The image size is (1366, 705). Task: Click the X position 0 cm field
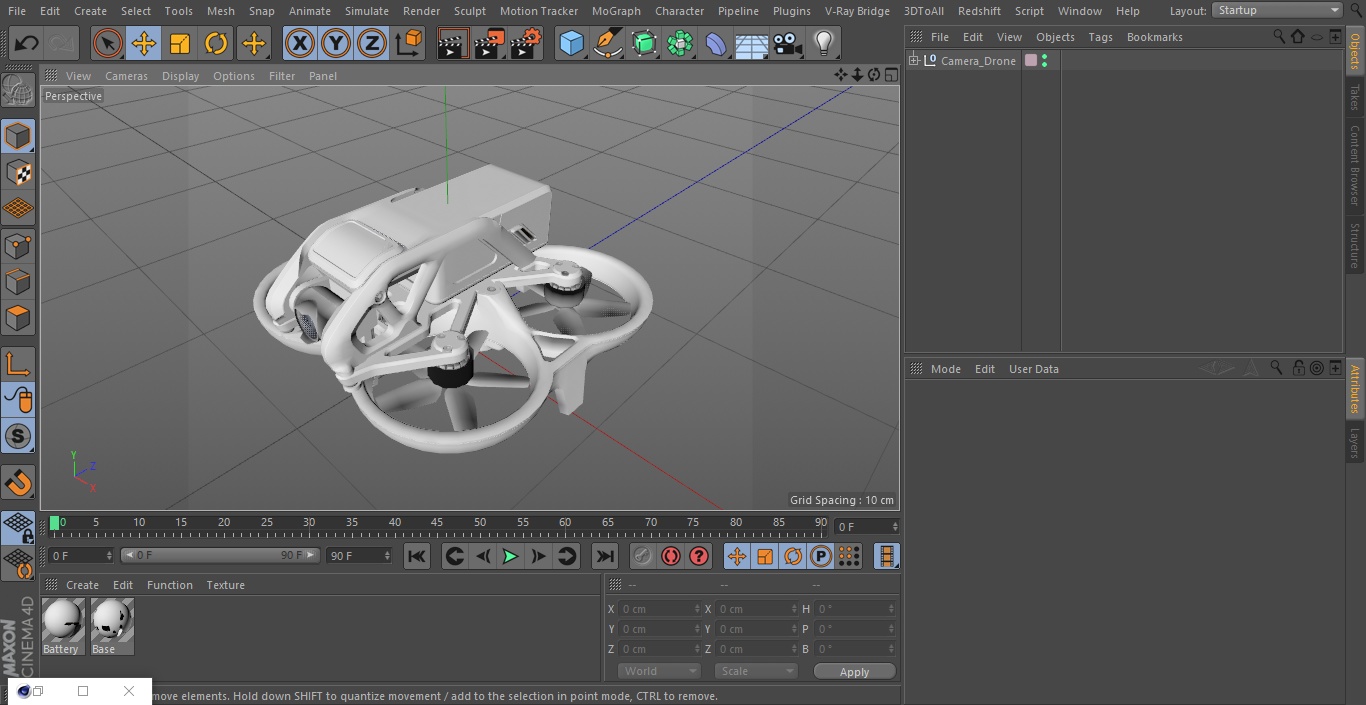(x=659, y=609)
